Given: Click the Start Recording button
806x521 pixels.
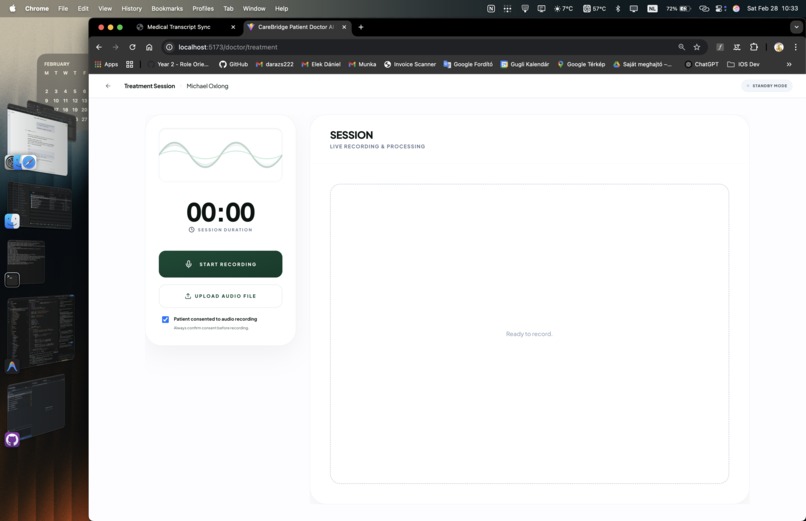Looking at the screenshot, I should (220, 264).
